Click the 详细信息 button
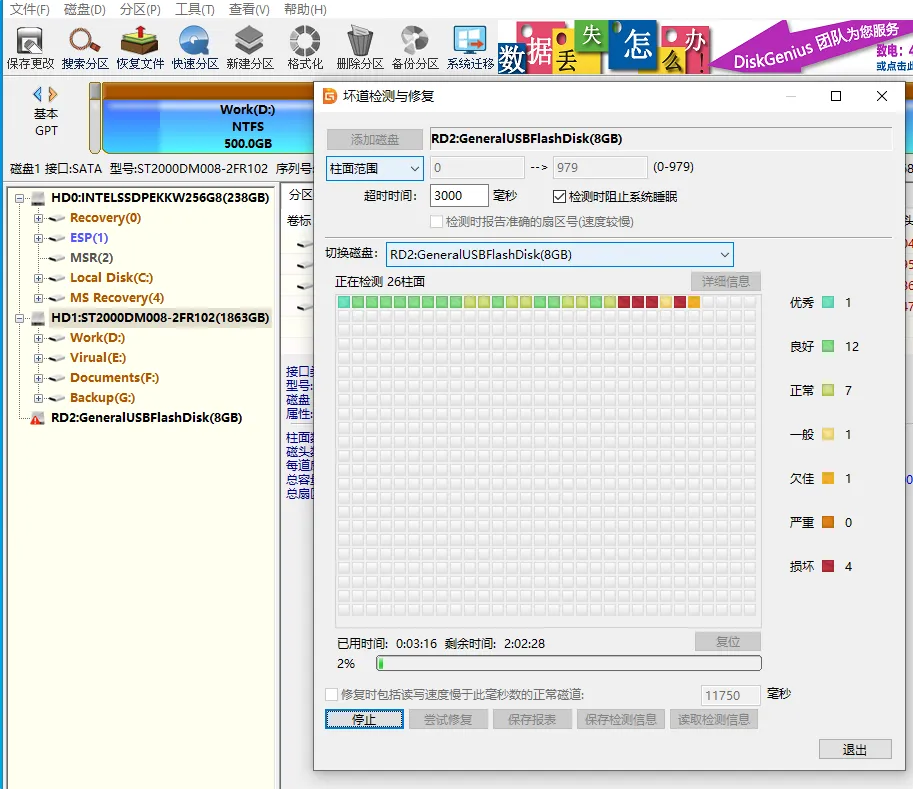This screenshot has width=913, height=789. click(726, 281)
